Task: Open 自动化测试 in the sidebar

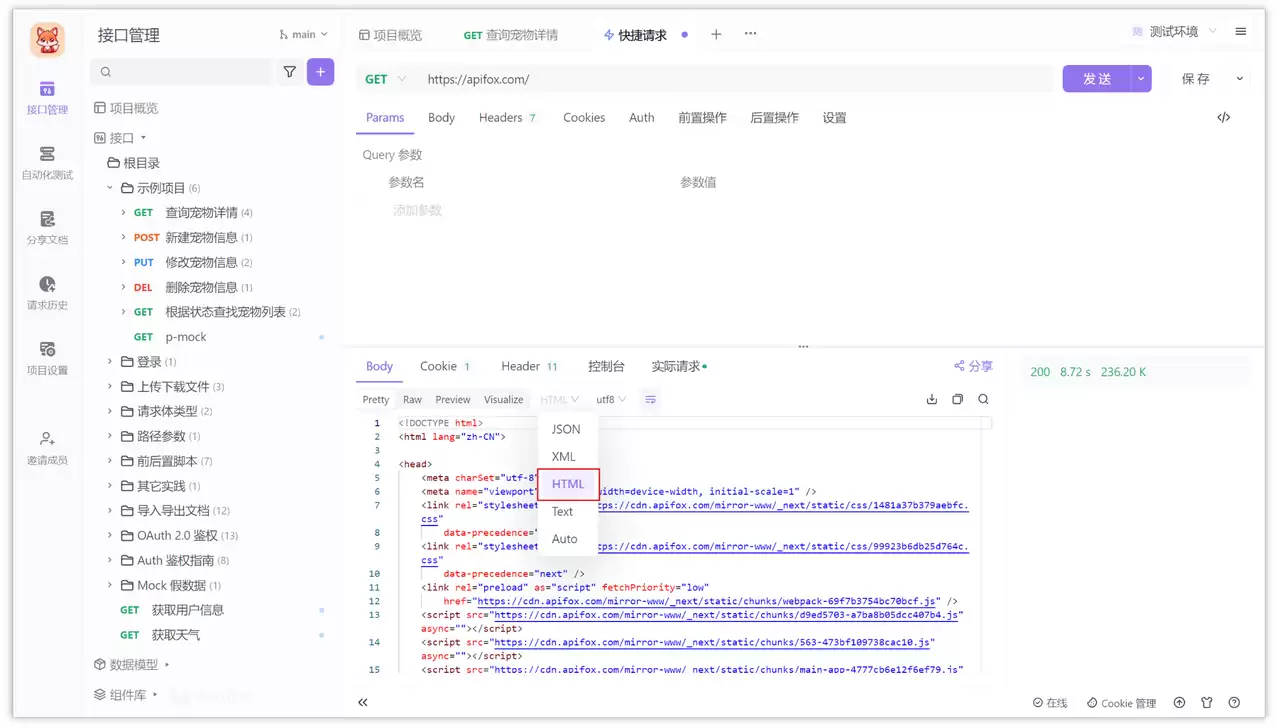Action: click(47, 163)
